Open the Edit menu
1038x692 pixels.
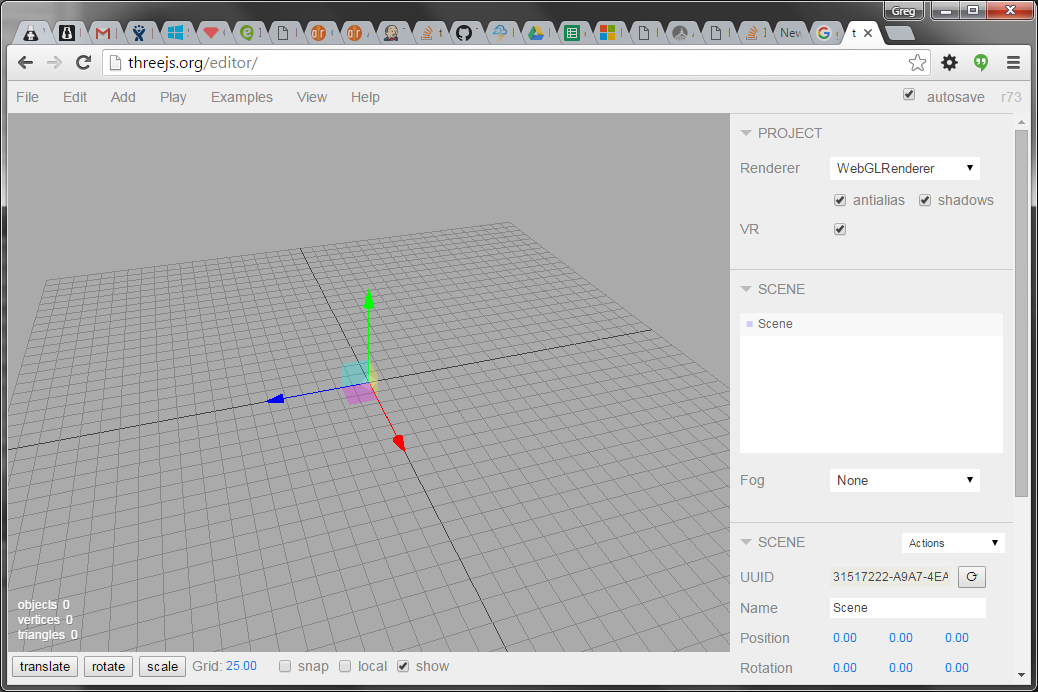[x=75, y=97]
